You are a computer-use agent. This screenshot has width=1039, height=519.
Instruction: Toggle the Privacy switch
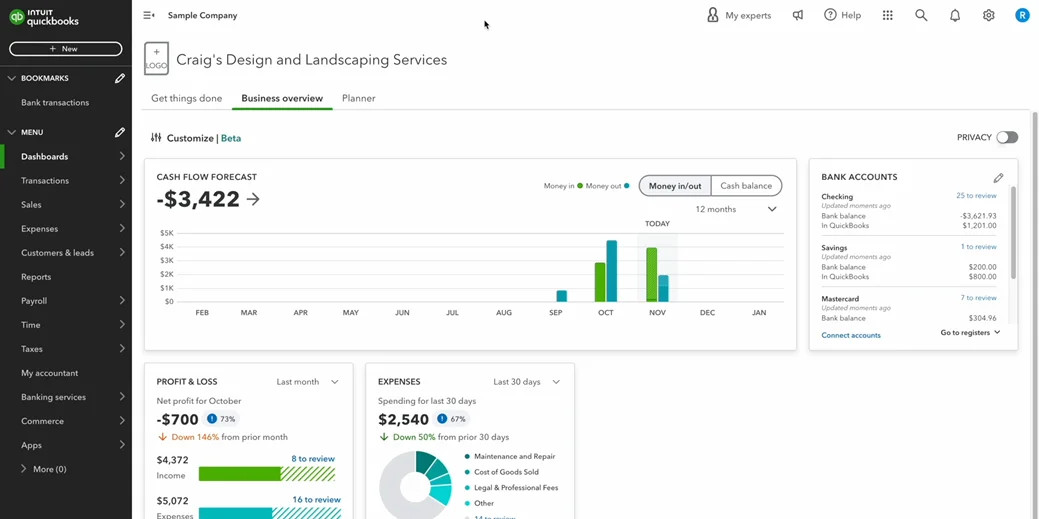[1006, 138]
